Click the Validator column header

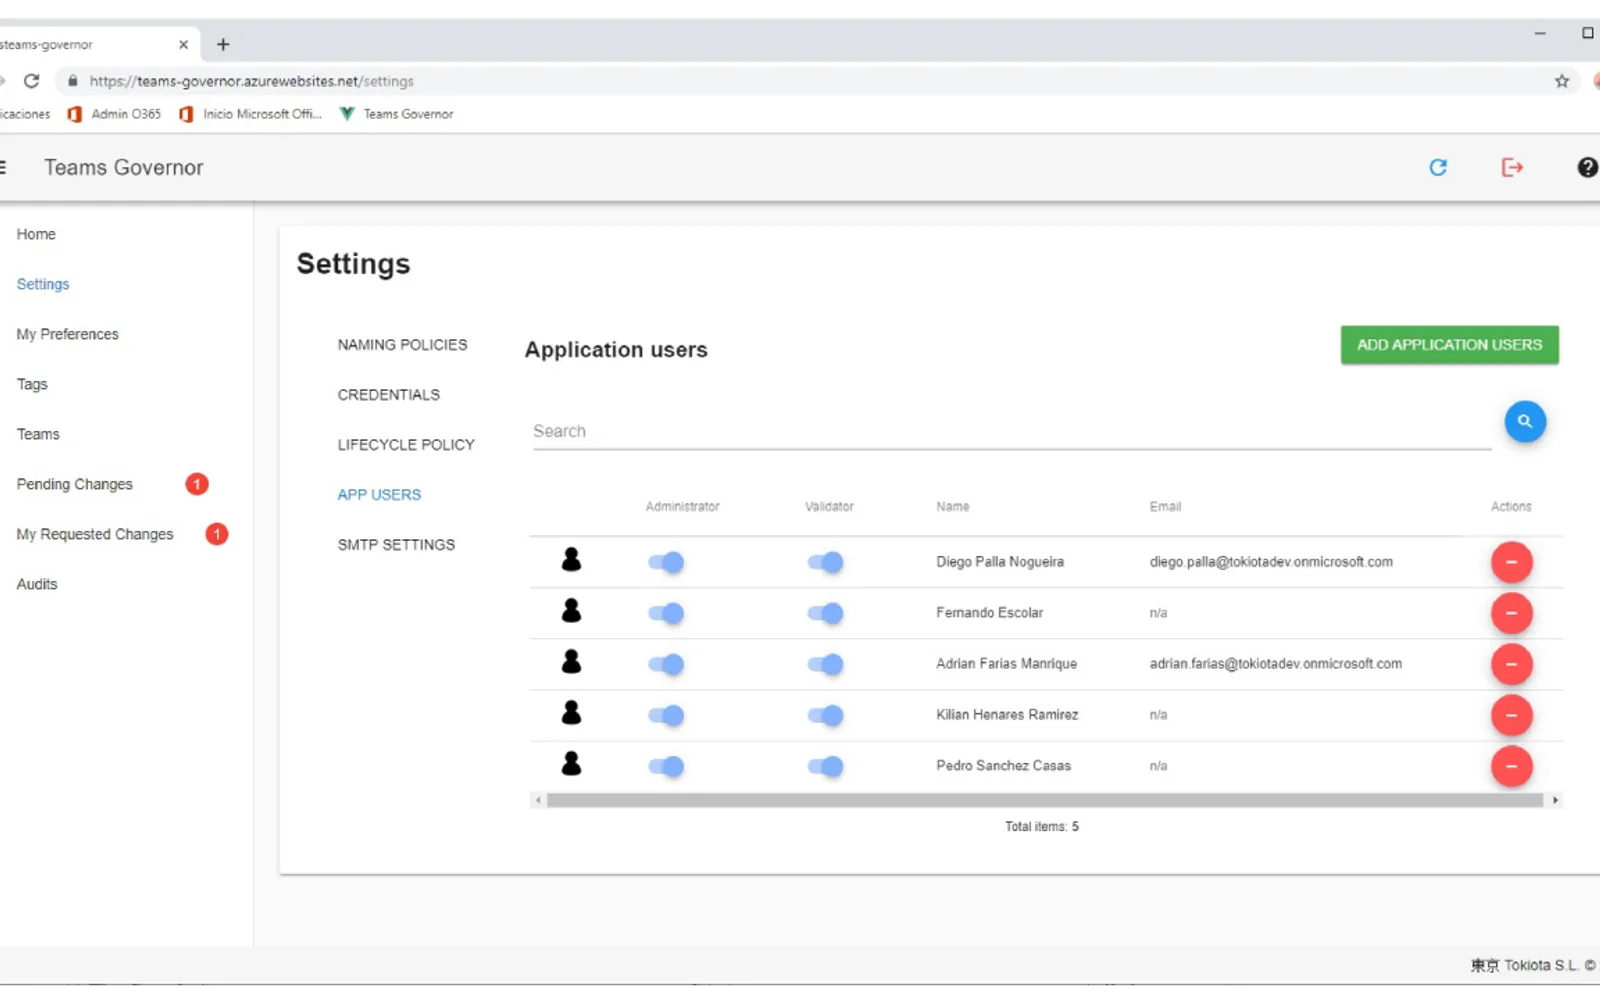829,507
